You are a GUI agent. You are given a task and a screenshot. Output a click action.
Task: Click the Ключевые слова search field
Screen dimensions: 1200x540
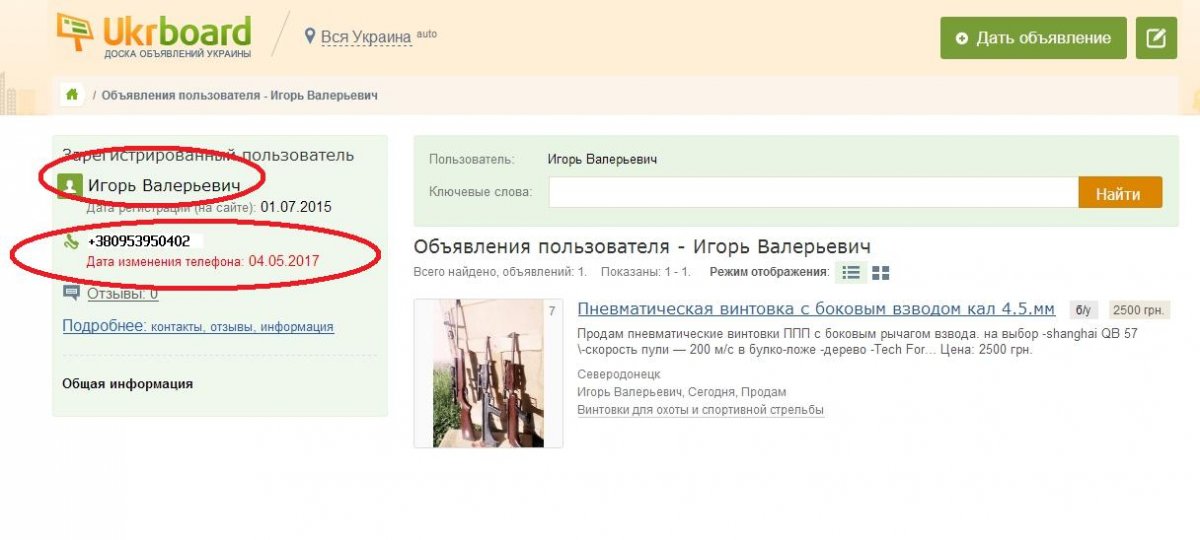click(x=812, y=192)
